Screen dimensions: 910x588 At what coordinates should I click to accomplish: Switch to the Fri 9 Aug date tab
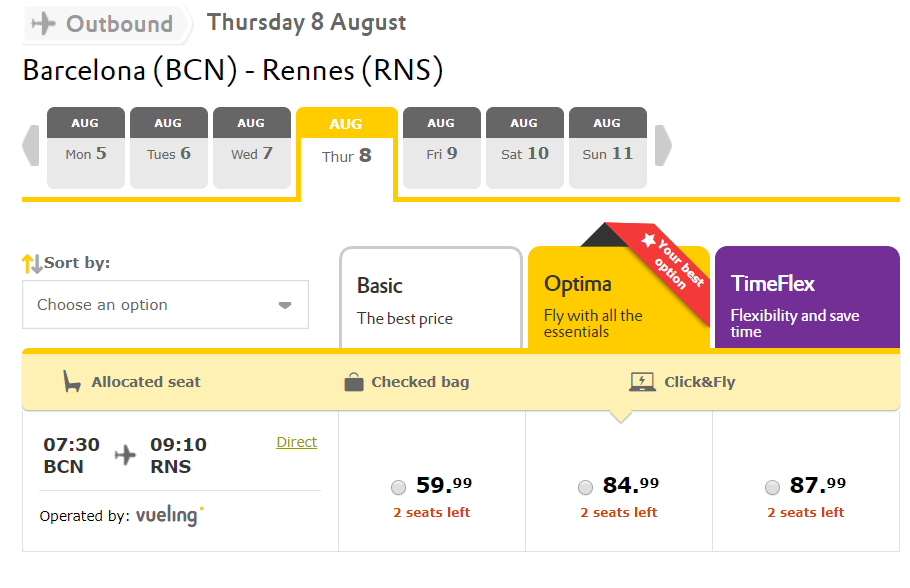coord(441,147)
